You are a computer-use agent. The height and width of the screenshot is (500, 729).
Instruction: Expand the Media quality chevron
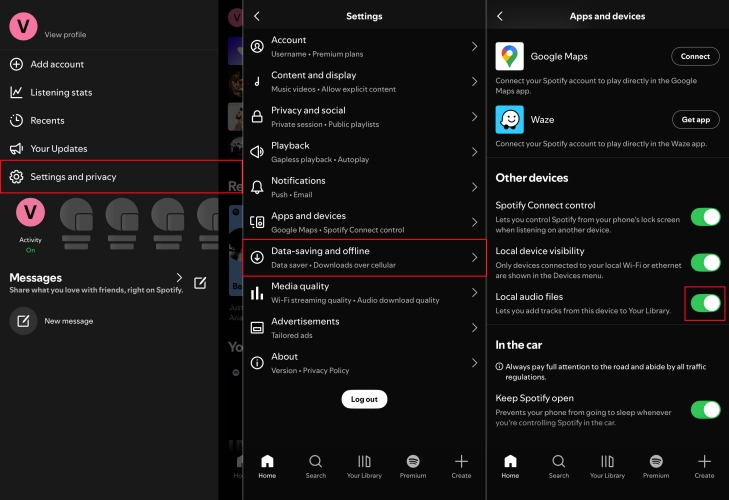click(474, 293)
